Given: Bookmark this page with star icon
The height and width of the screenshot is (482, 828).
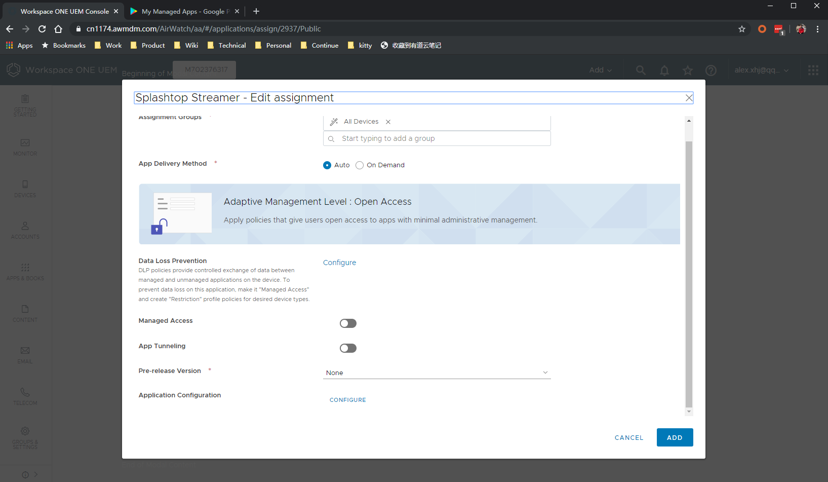Looking at the screenshot, I should coord(742,29).
